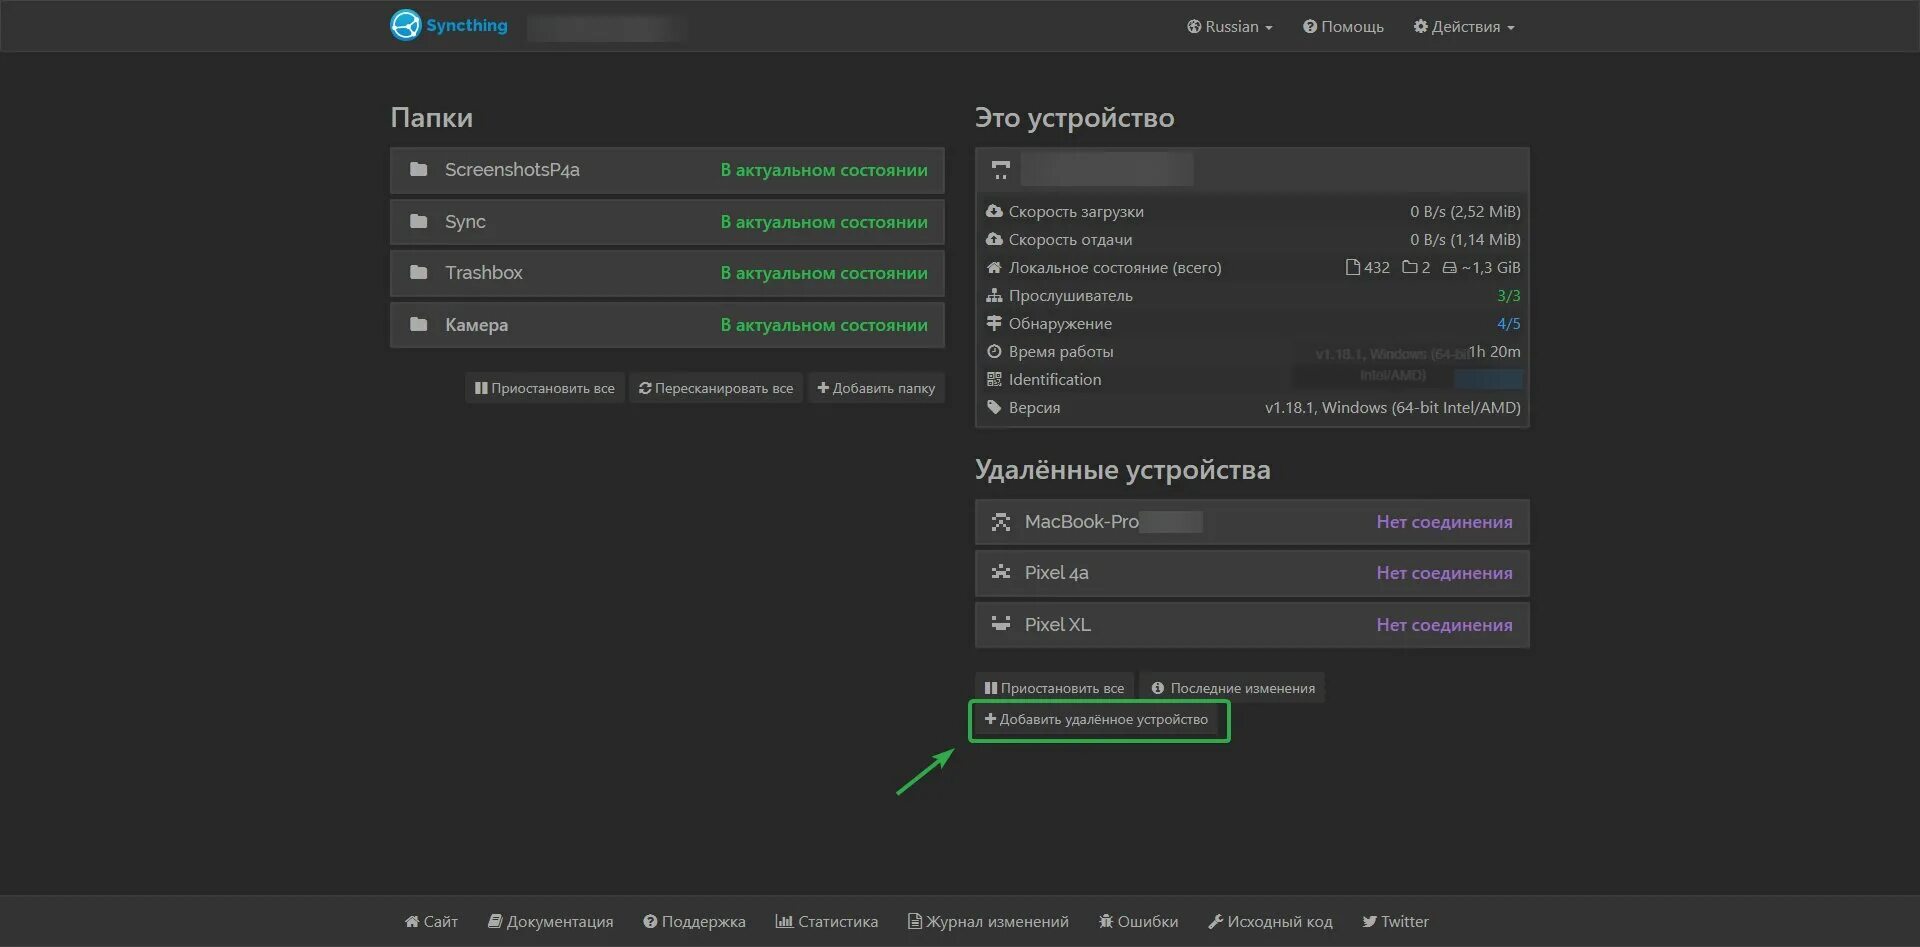Click this device's identicon in header
The height and width of the screenshot is (947, 1920).
point(1001,170)
